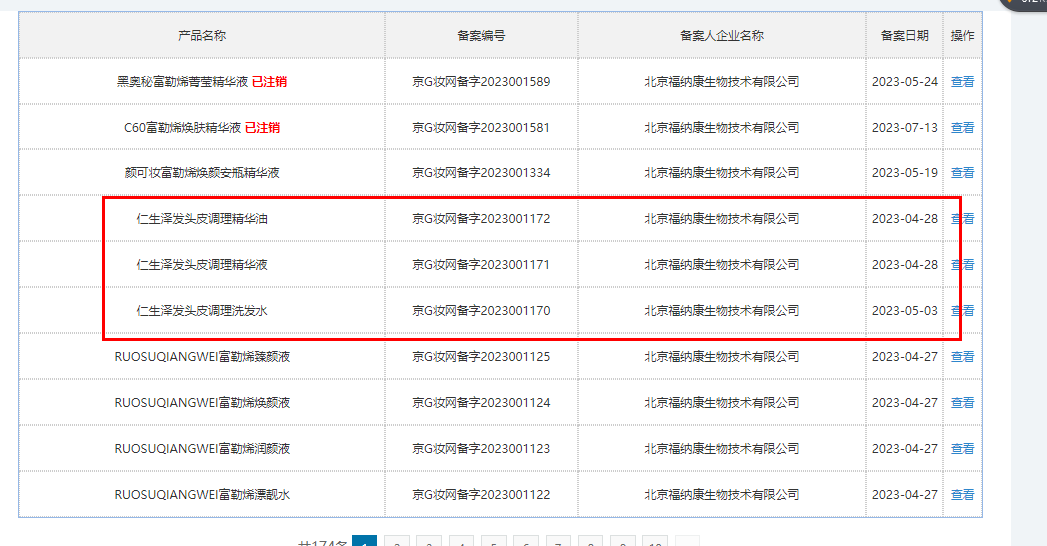
Task: Click product name 仁生泽发头皮调理精华油
Action: [202, 219]
